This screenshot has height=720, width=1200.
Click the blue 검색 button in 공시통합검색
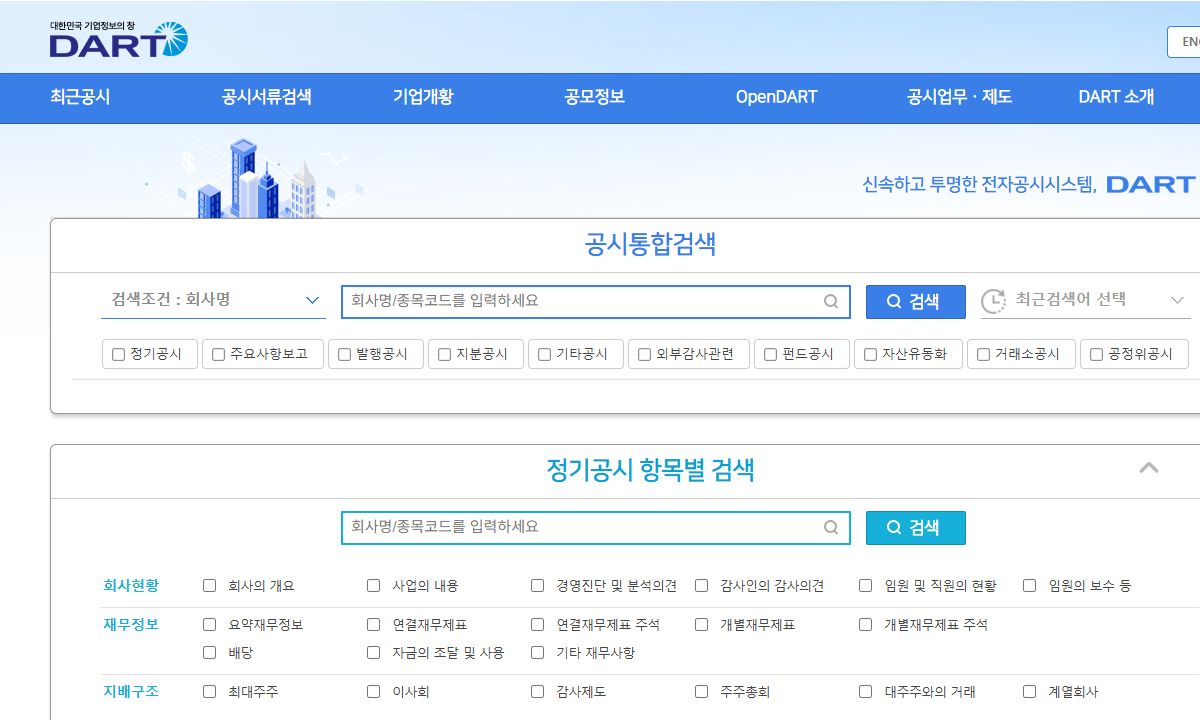pyautogui.click(x=915, y=301)
